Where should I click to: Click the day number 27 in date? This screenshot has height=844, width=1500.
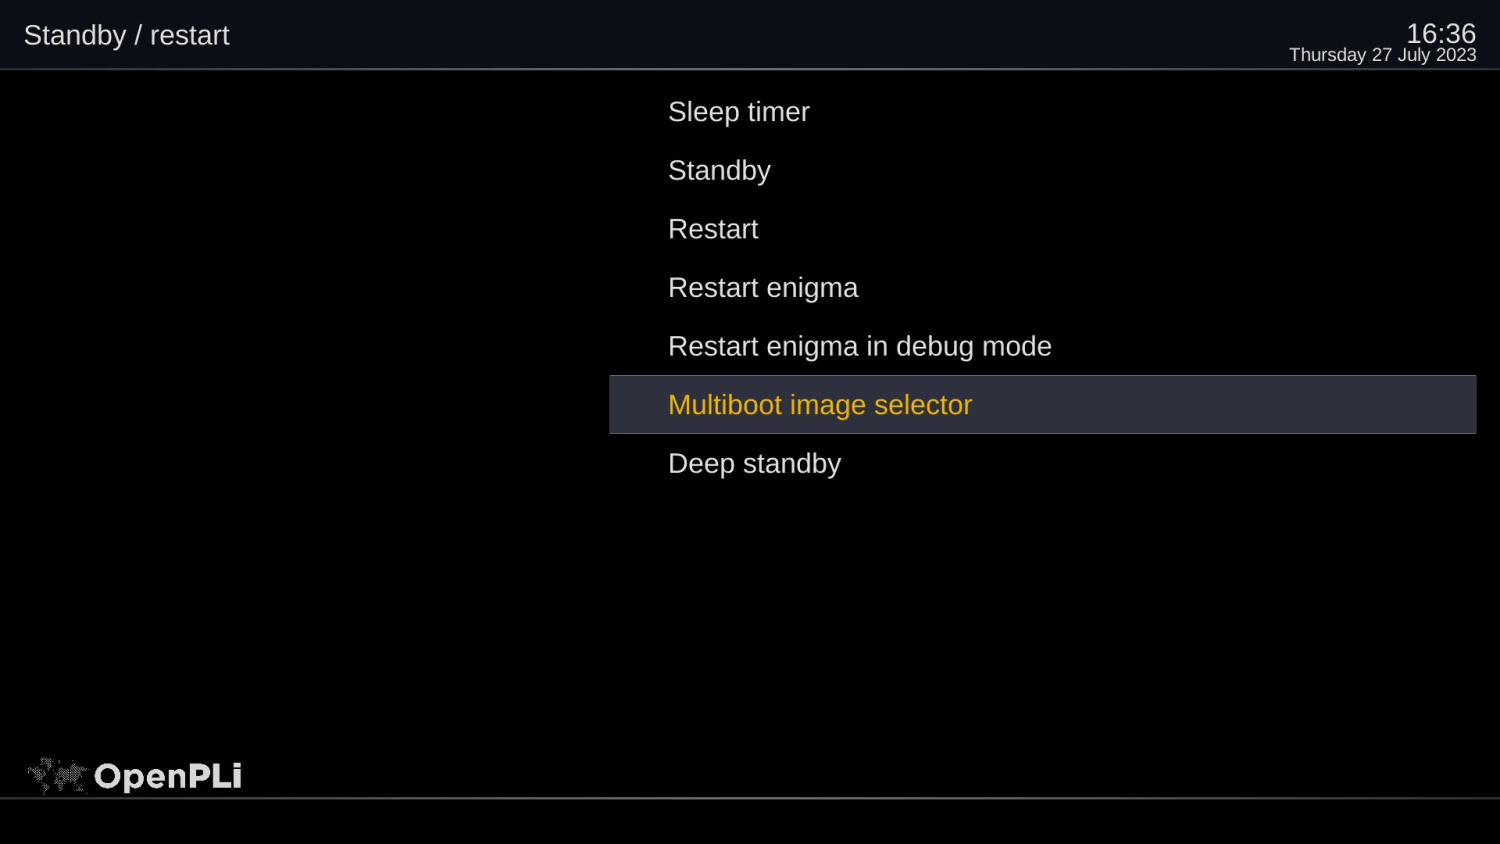[1381, 55]
